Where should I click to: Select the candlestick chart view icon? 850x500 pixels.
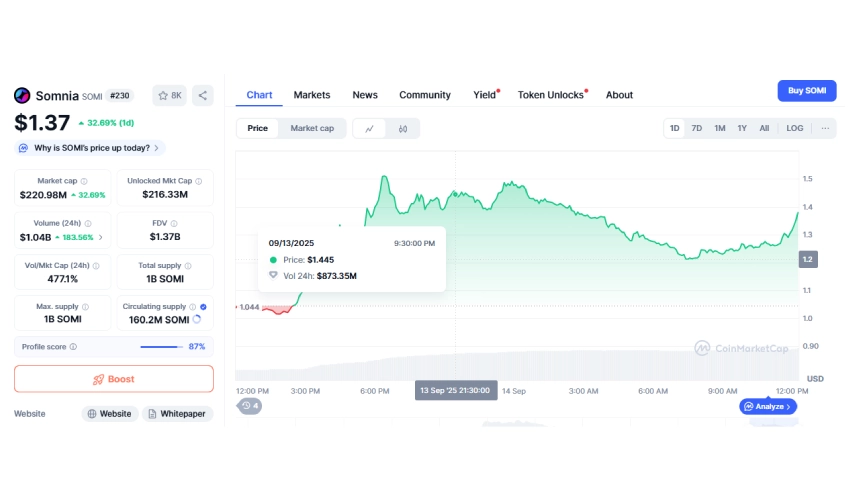click(x=403, y=128)
